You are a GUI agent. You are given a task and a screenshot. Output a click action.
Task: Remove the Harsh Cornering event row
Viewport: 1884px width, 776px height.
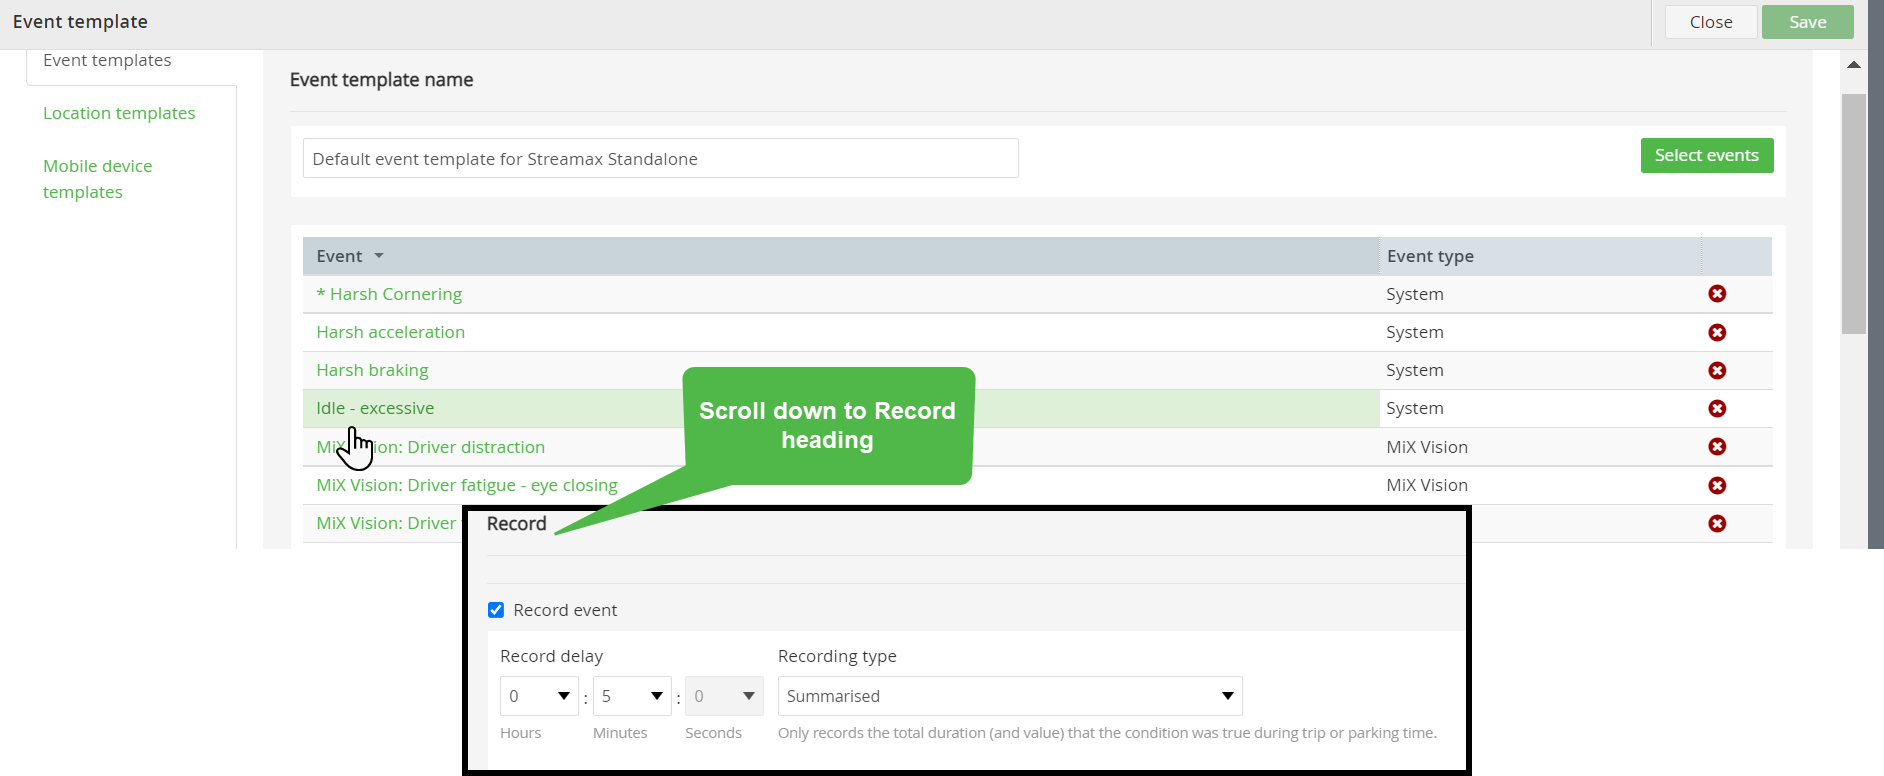click(1717, 294)
